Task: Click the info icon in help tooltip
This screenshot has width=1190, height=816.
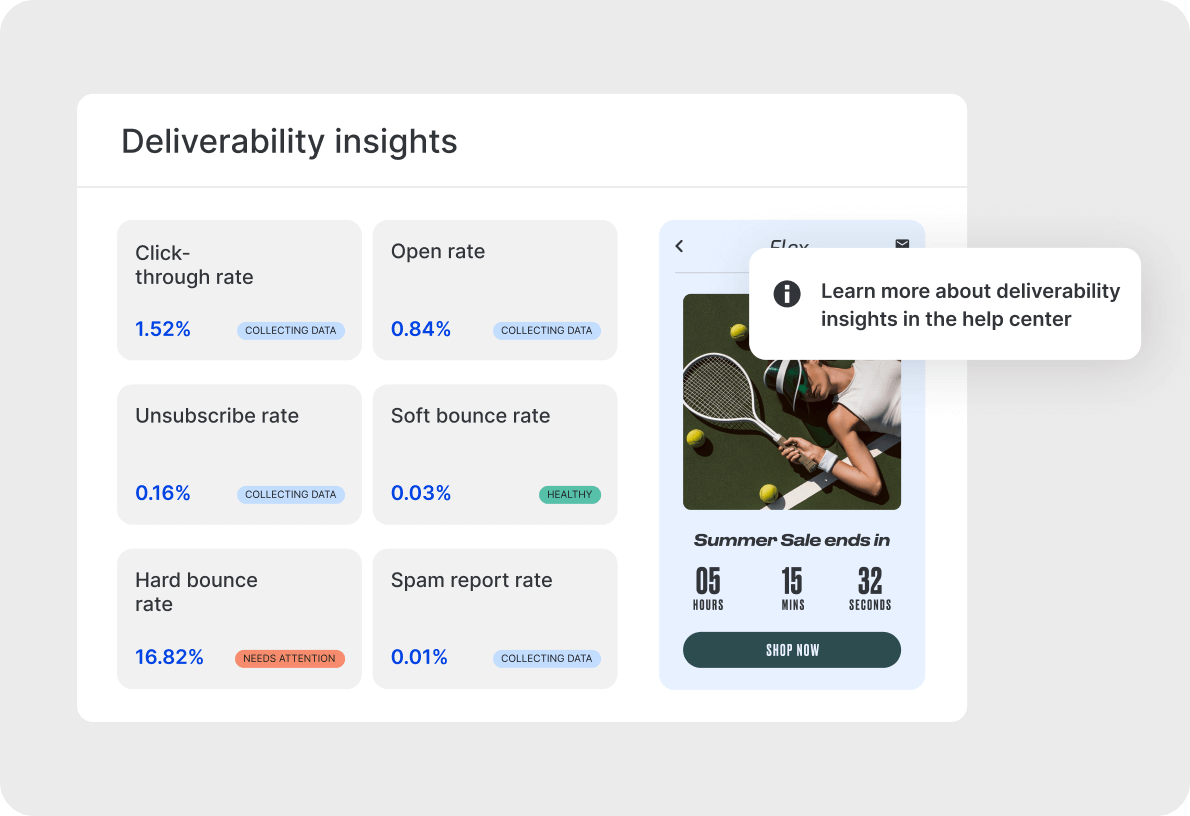Action: point(787,293)
